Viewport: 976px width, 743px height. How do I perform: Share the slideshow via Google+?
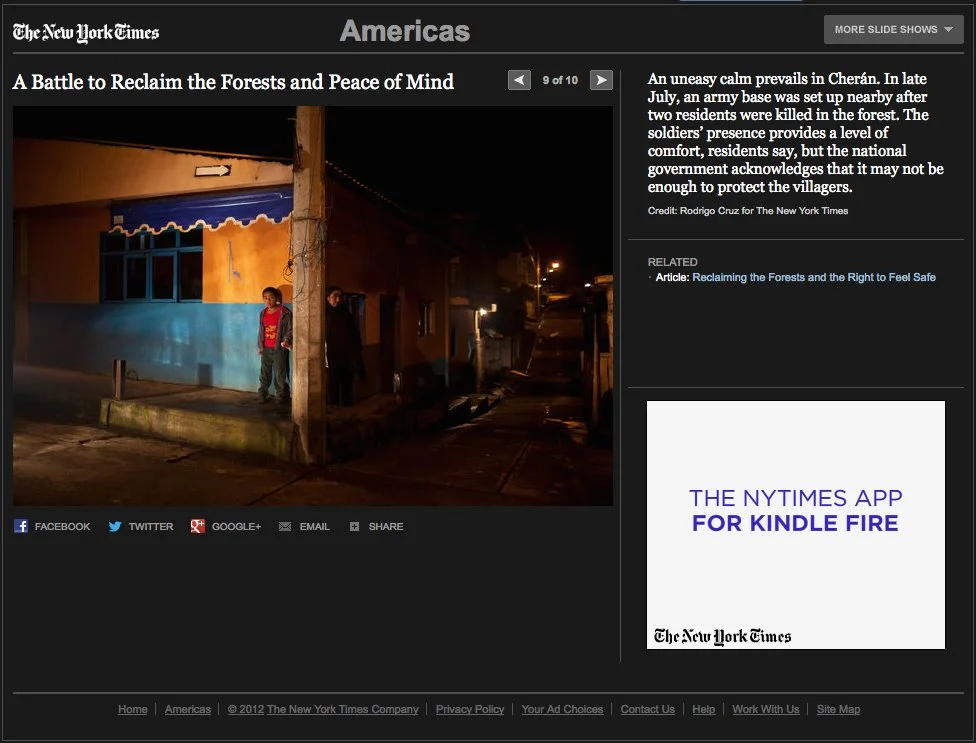click(x=225, y=526)
